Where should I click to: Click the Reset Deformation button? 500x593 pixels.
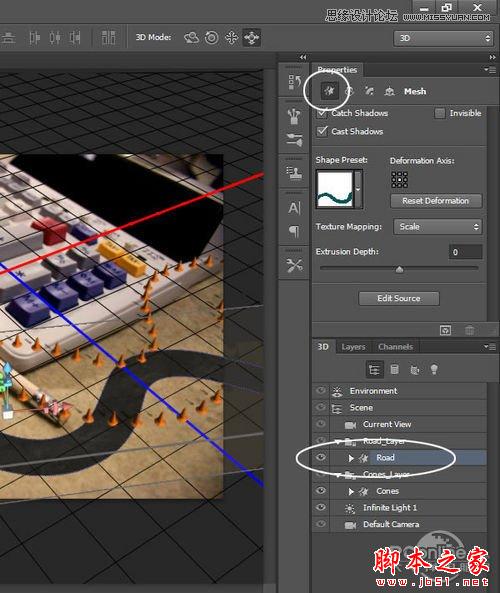tap(436, 201)
